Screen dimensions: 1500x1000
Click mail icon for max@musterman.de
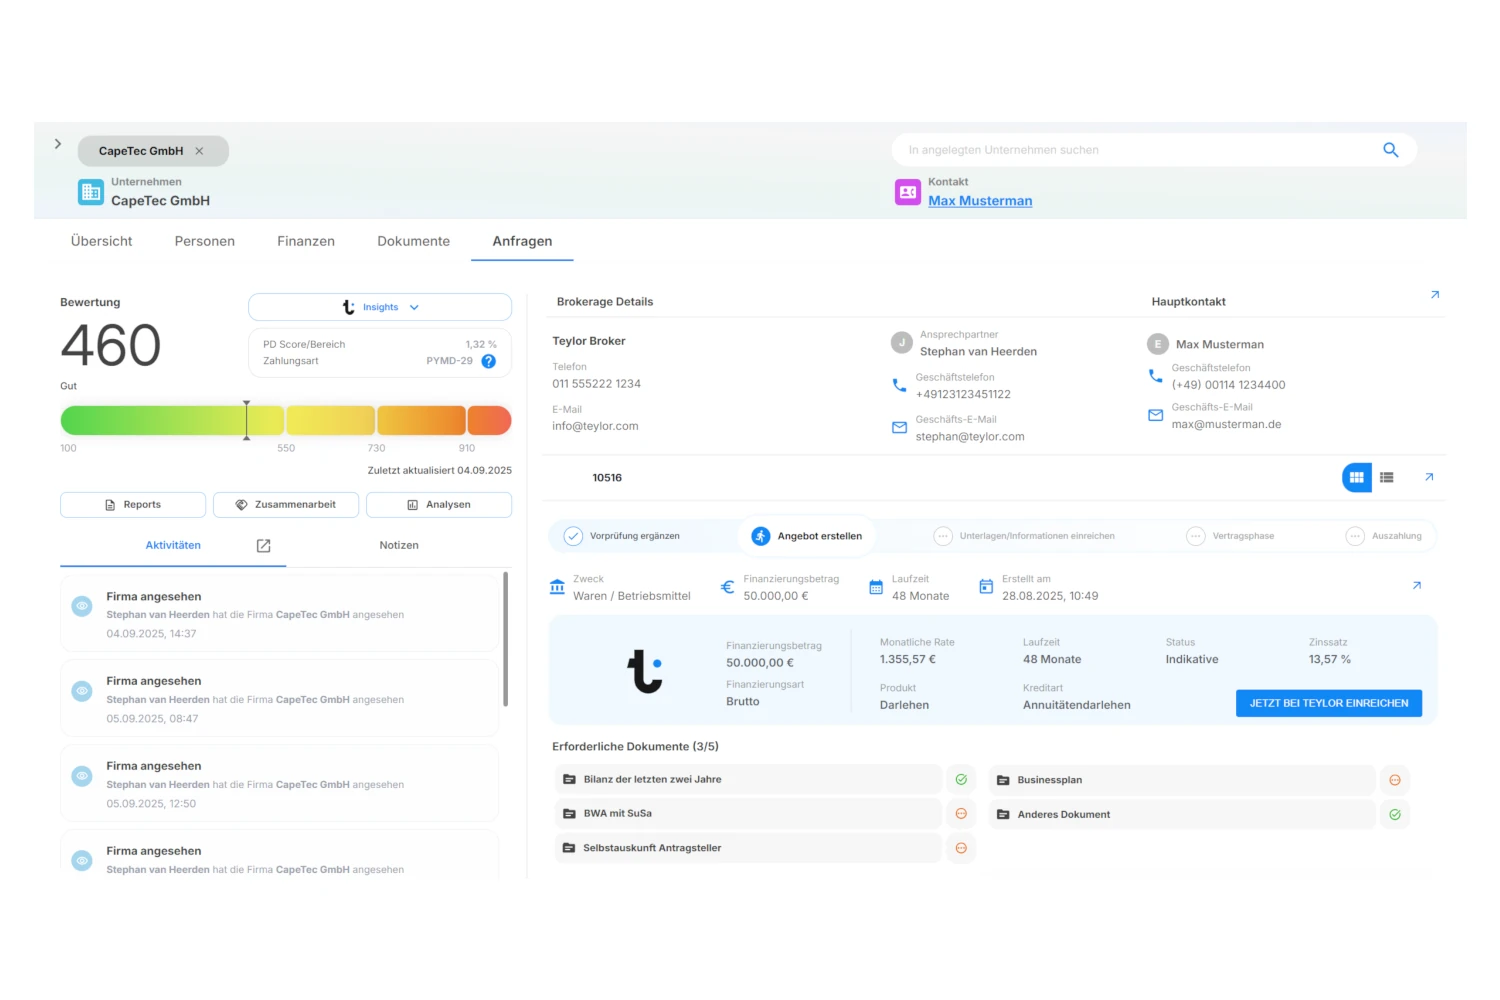click(1155, 415)
